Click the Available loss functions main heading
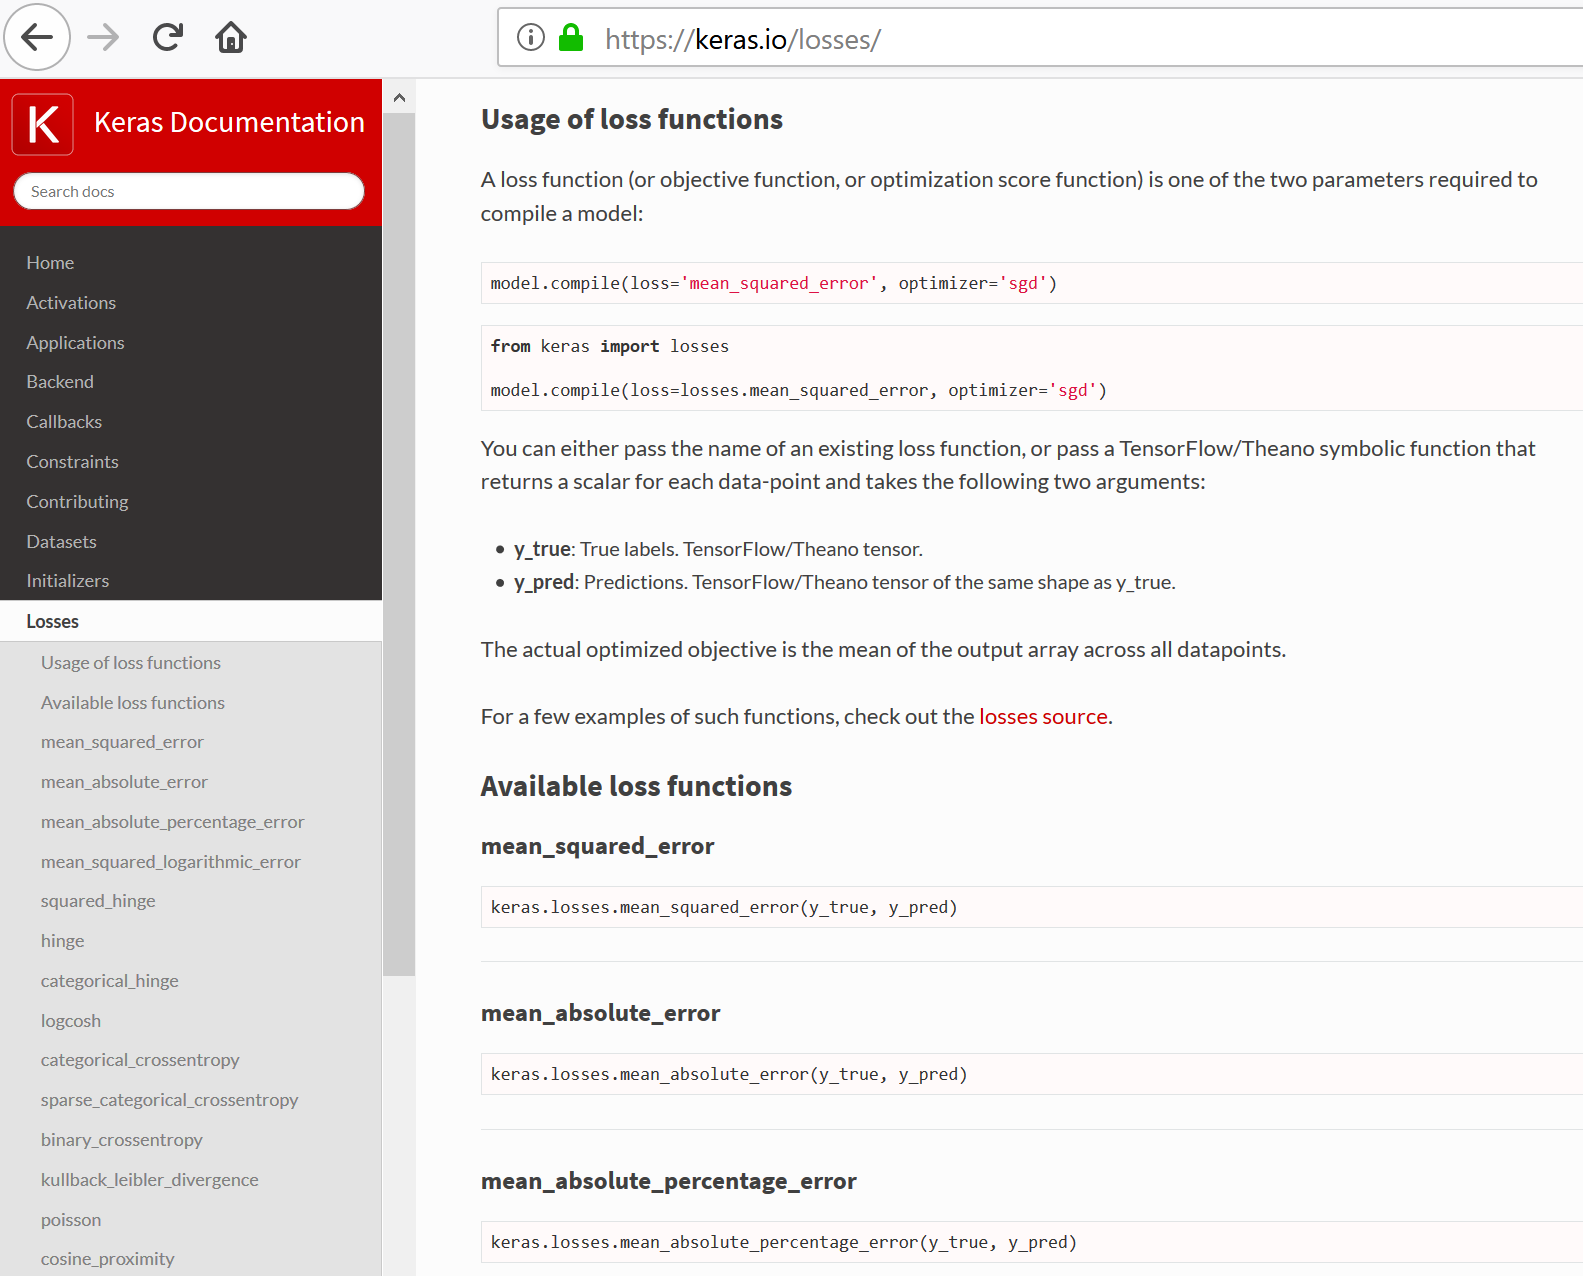 coord(636,787)
